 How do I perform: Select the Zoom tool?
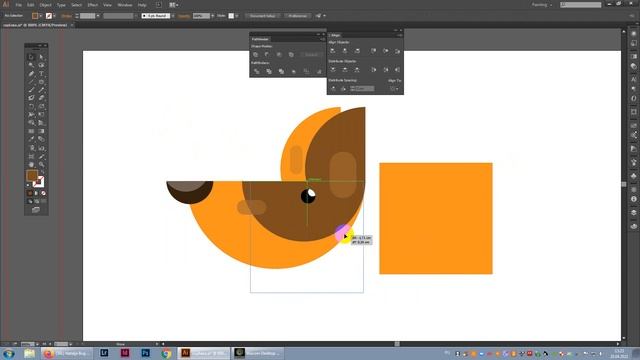41,164
